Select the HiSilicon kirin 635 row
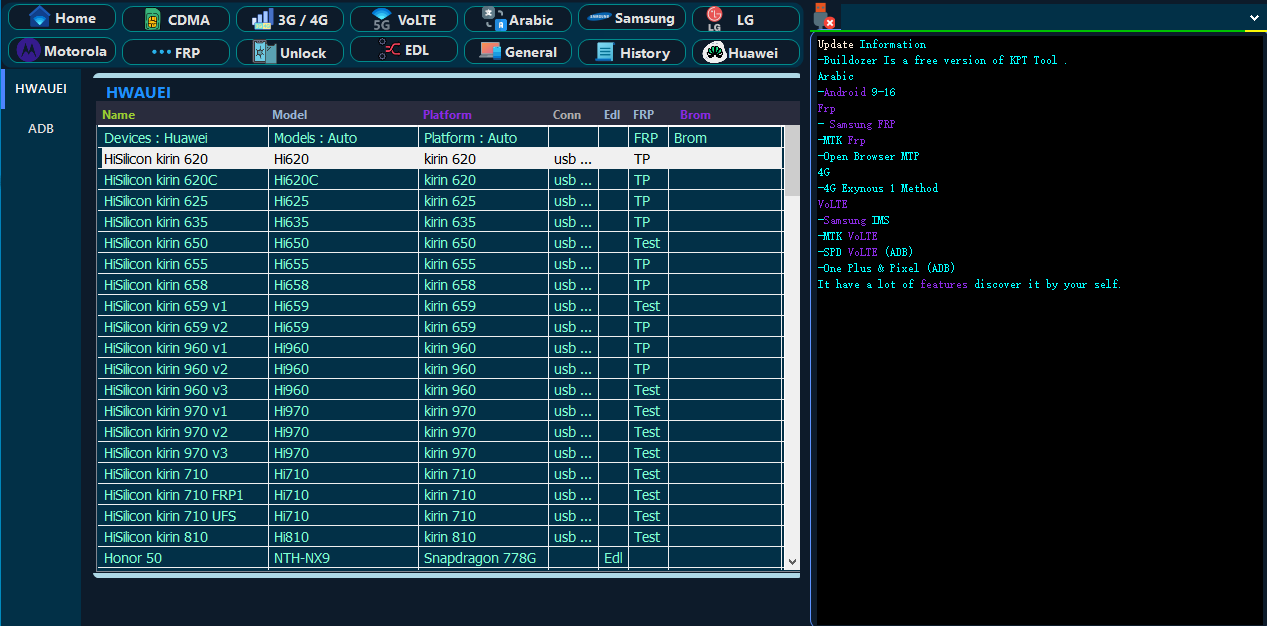The image size is (1267, 626). click(x=440, y=222)
